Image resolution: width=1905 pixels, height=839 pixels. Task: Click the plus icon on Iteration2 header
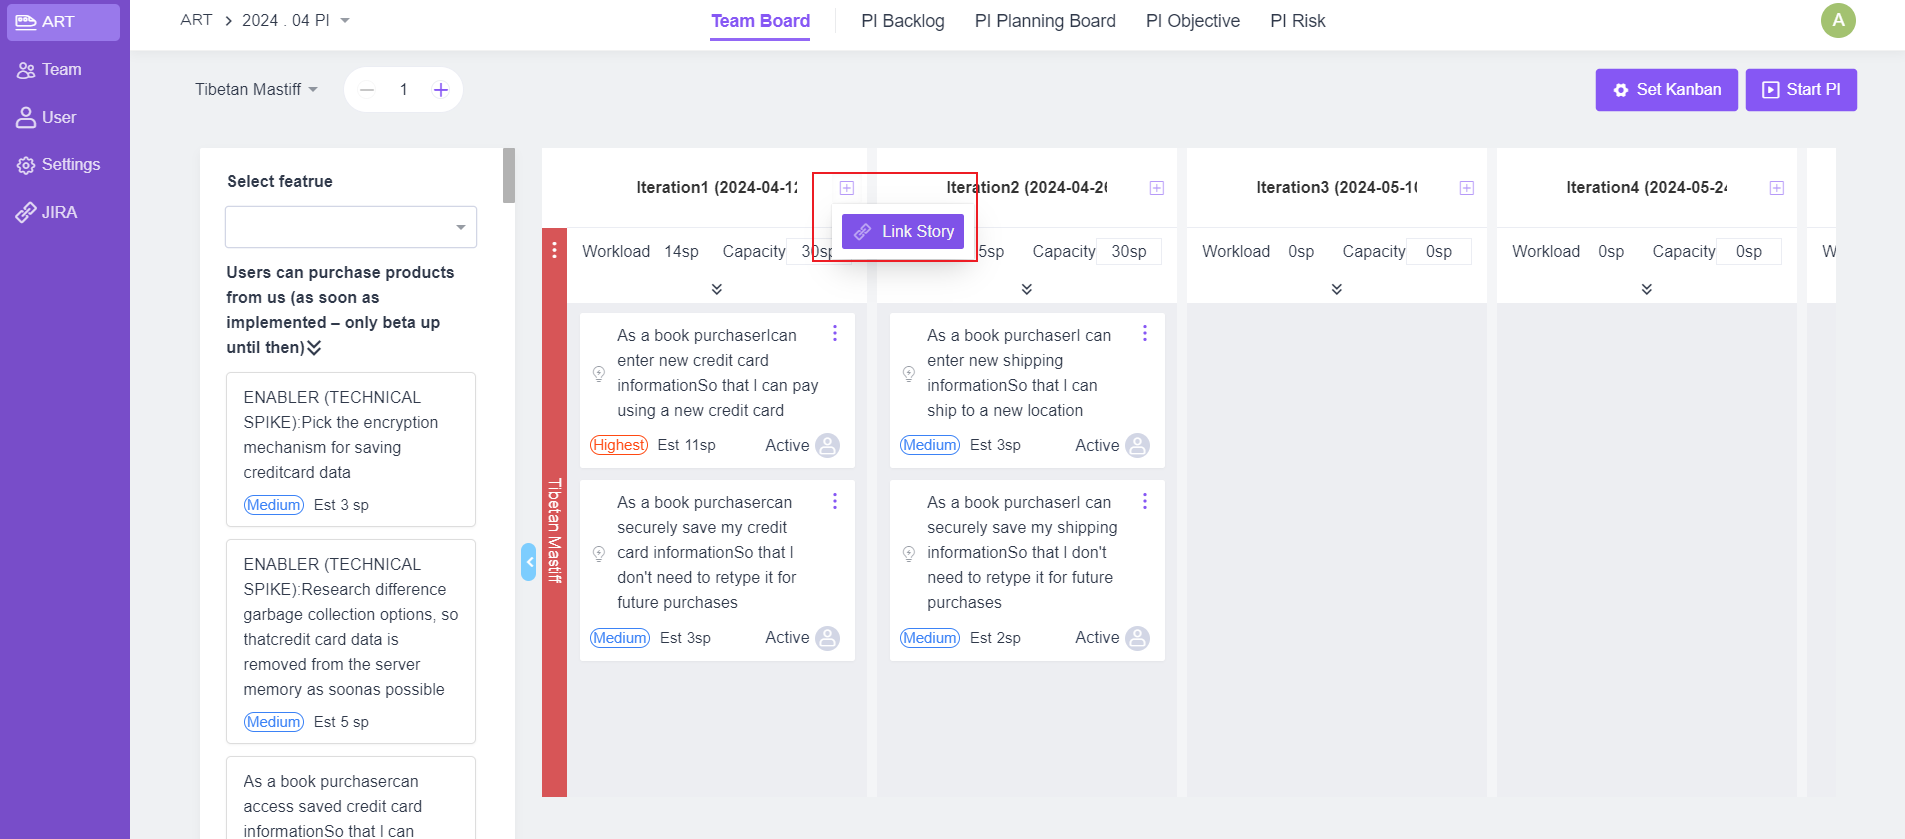[1156, 188]
